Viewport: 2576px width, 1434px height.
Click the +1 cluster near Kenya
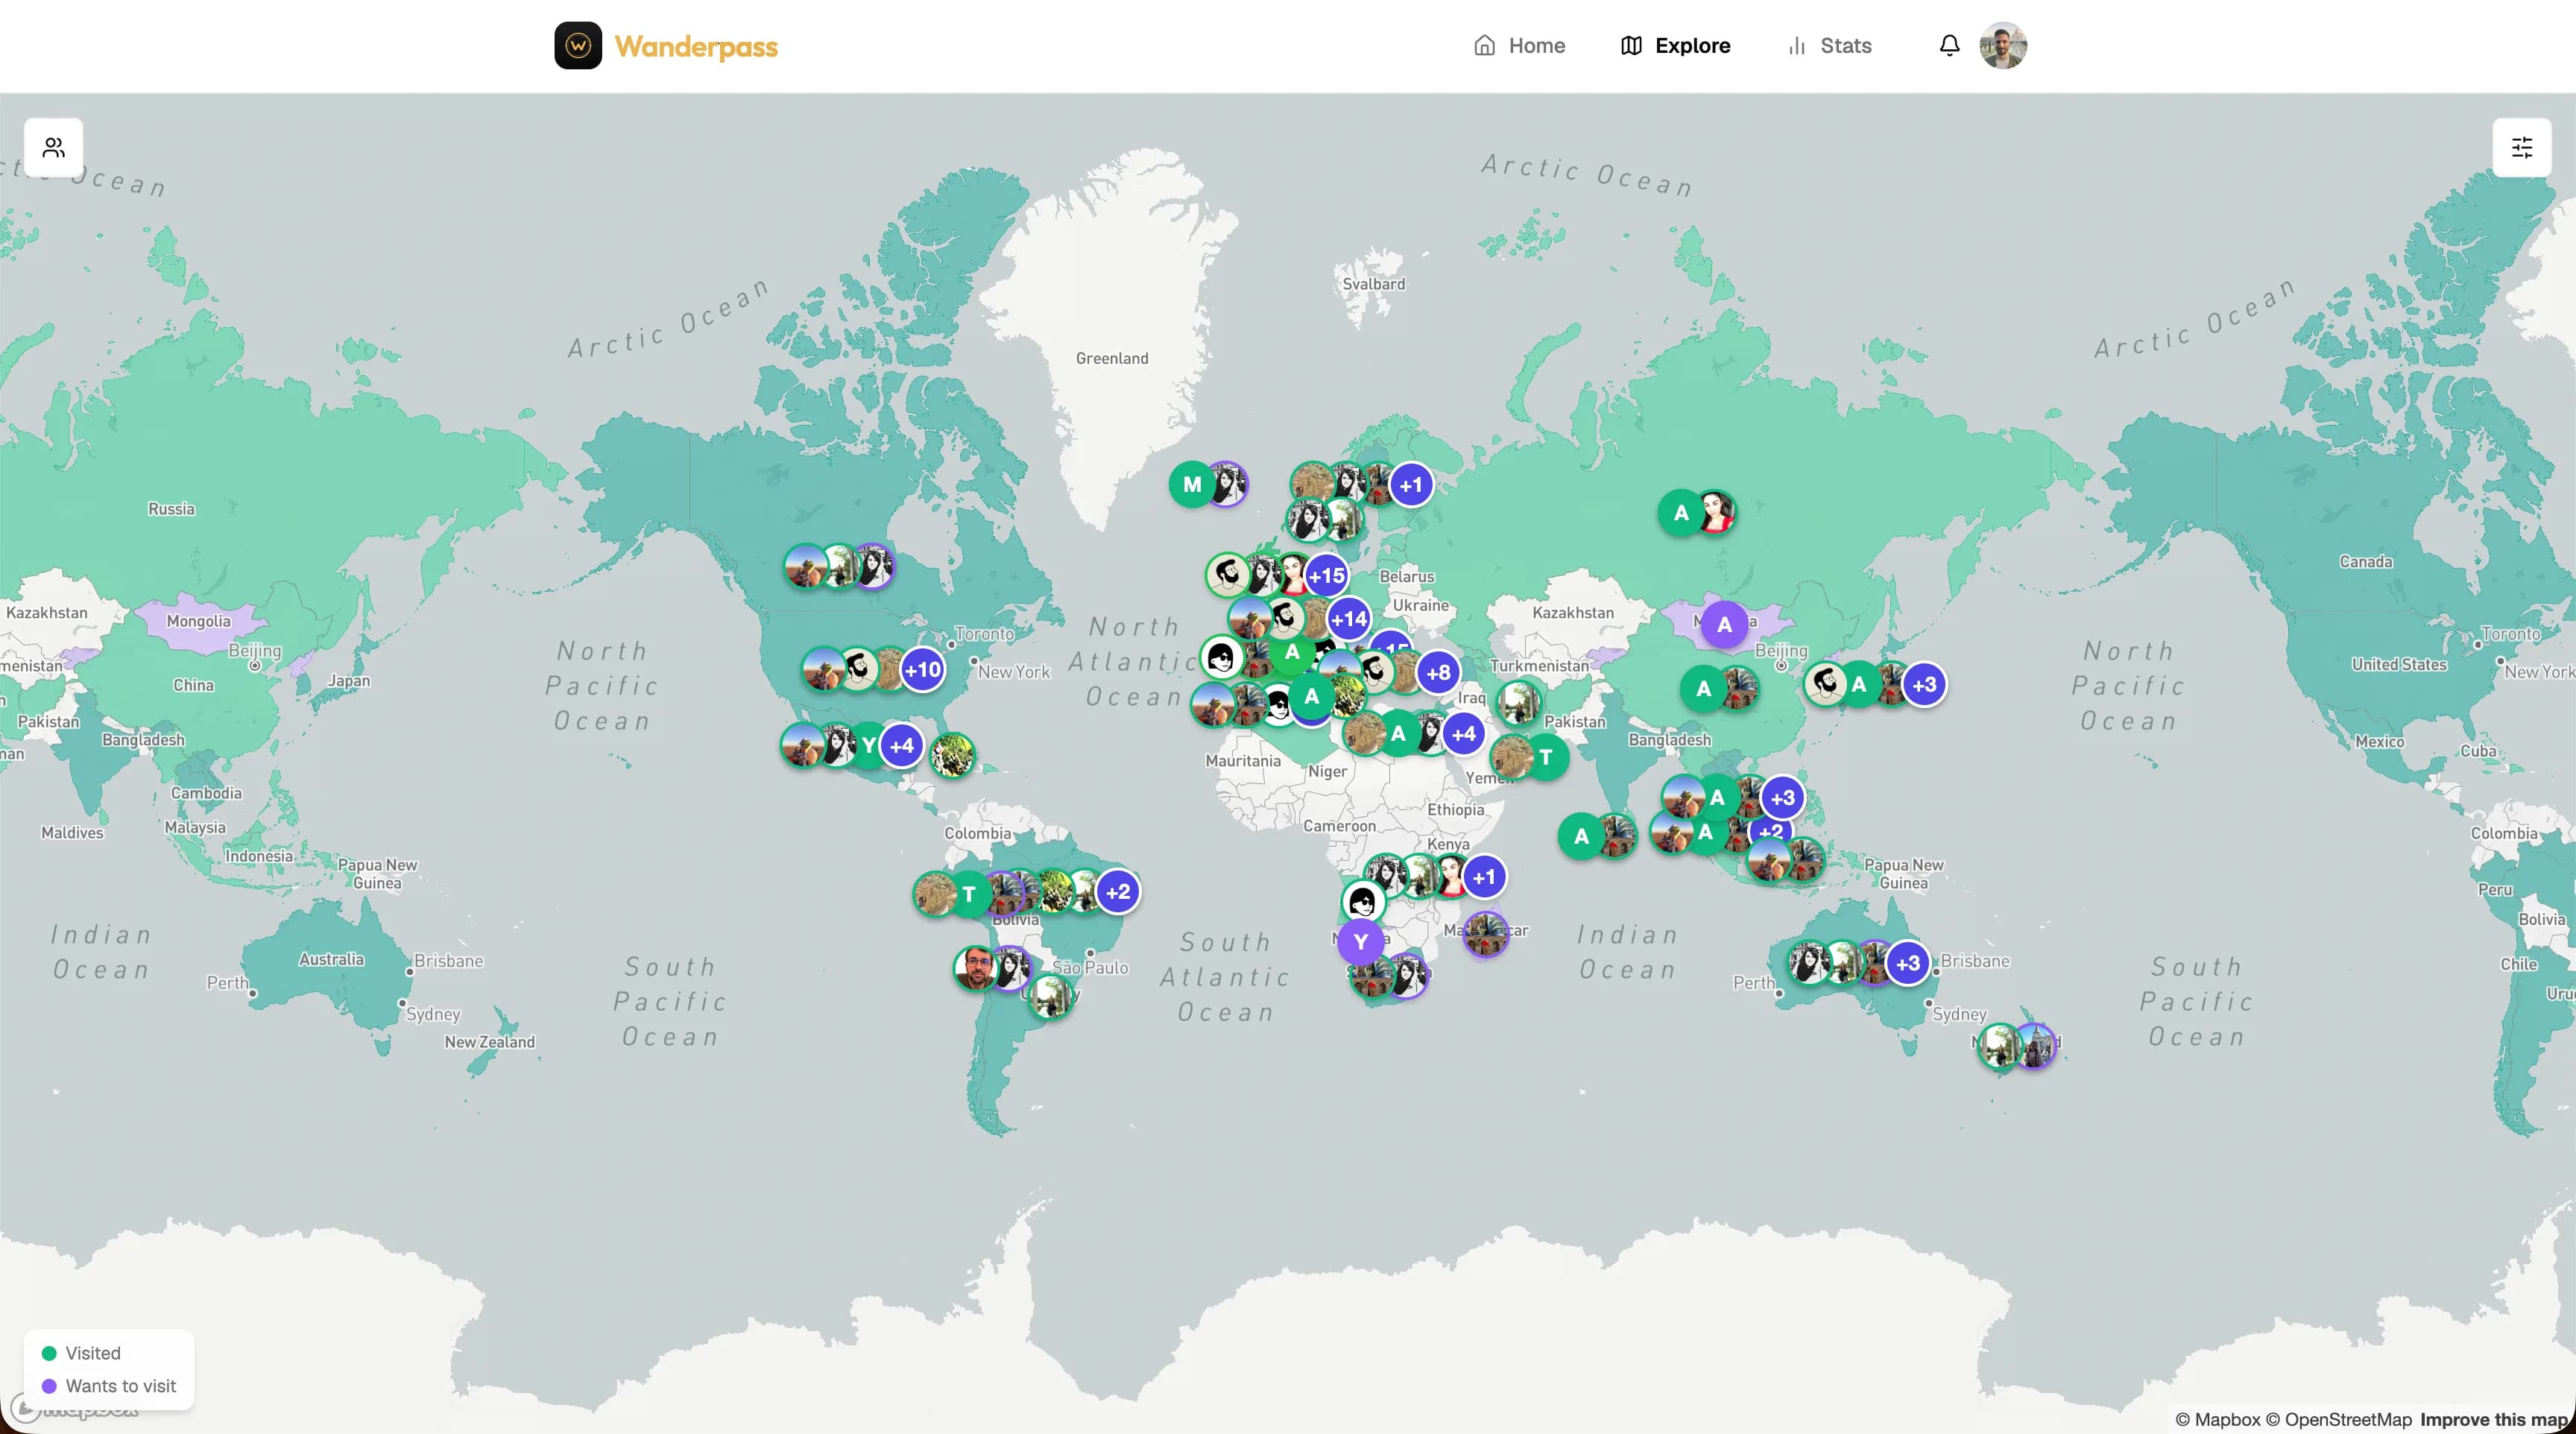[x=1484, y=878]
